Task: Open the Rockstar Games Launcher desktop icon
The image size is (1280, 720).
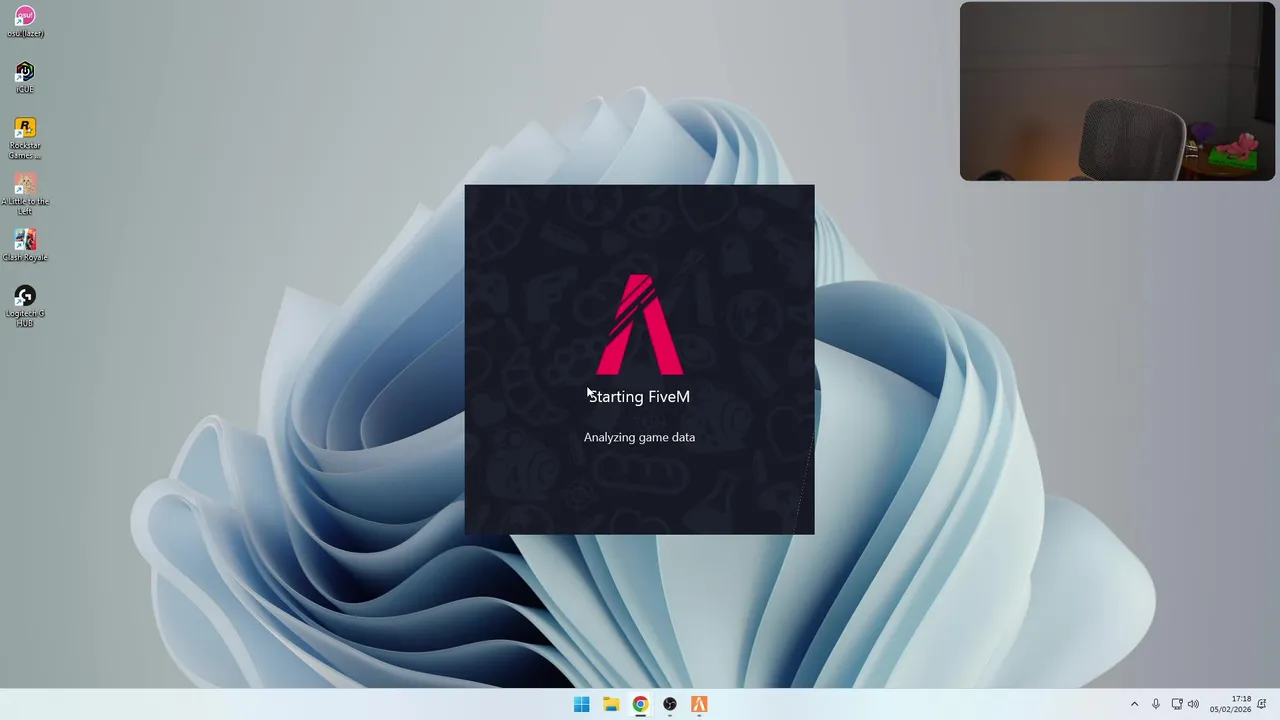Action: pyautogui.click(x=25, y=137)
